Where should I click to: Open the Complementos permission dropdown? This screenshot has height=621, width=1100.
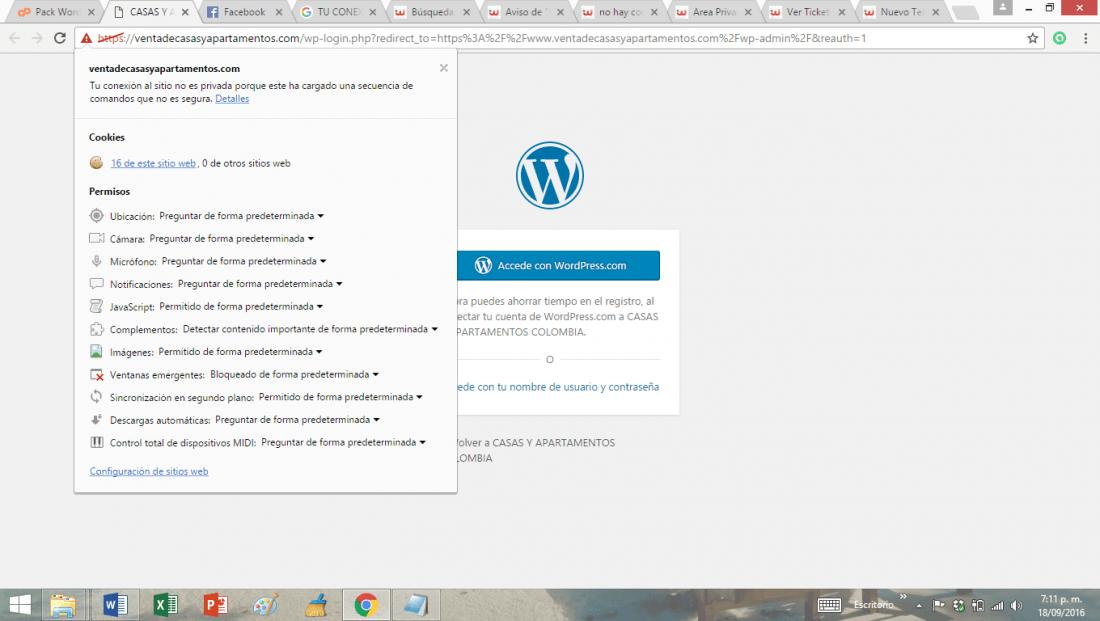pos(310,328)
